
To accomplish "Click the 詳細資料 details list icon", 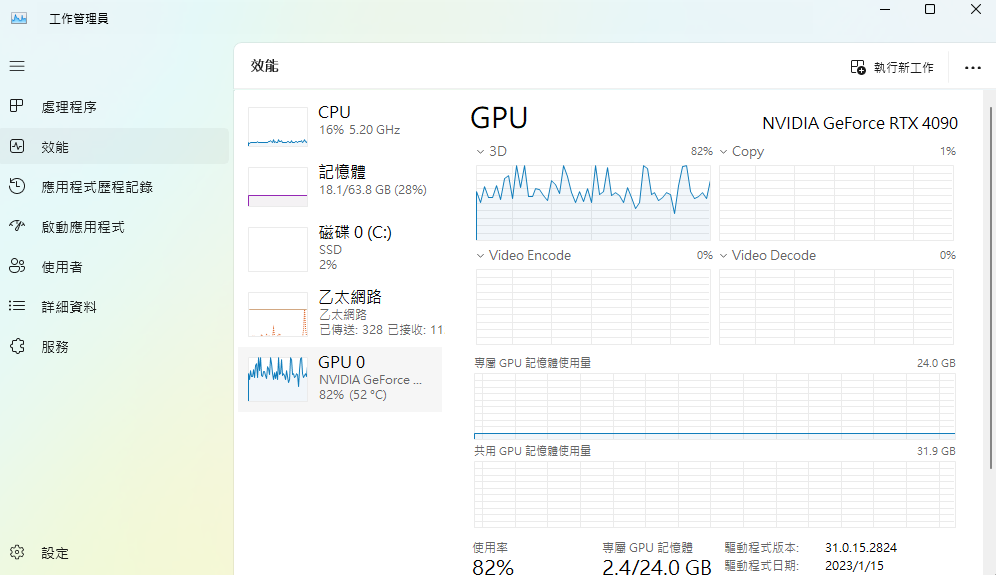I will (17, 306).
